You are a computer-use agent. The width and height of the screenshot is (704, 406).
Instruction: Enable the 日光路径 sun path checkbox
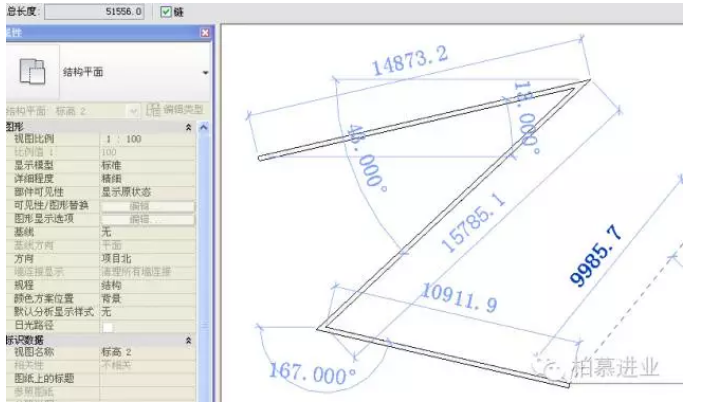[x=107, y=326]
